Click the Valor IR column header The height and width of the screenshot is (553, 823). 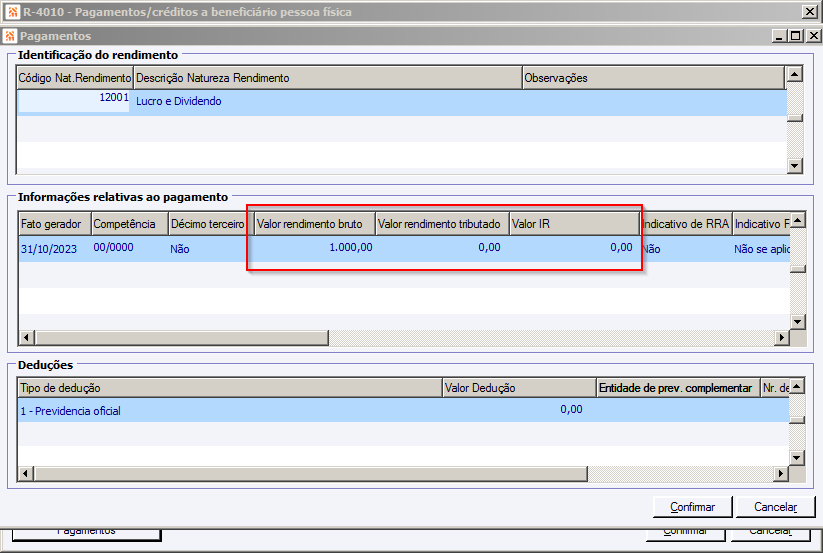(574, 224)
